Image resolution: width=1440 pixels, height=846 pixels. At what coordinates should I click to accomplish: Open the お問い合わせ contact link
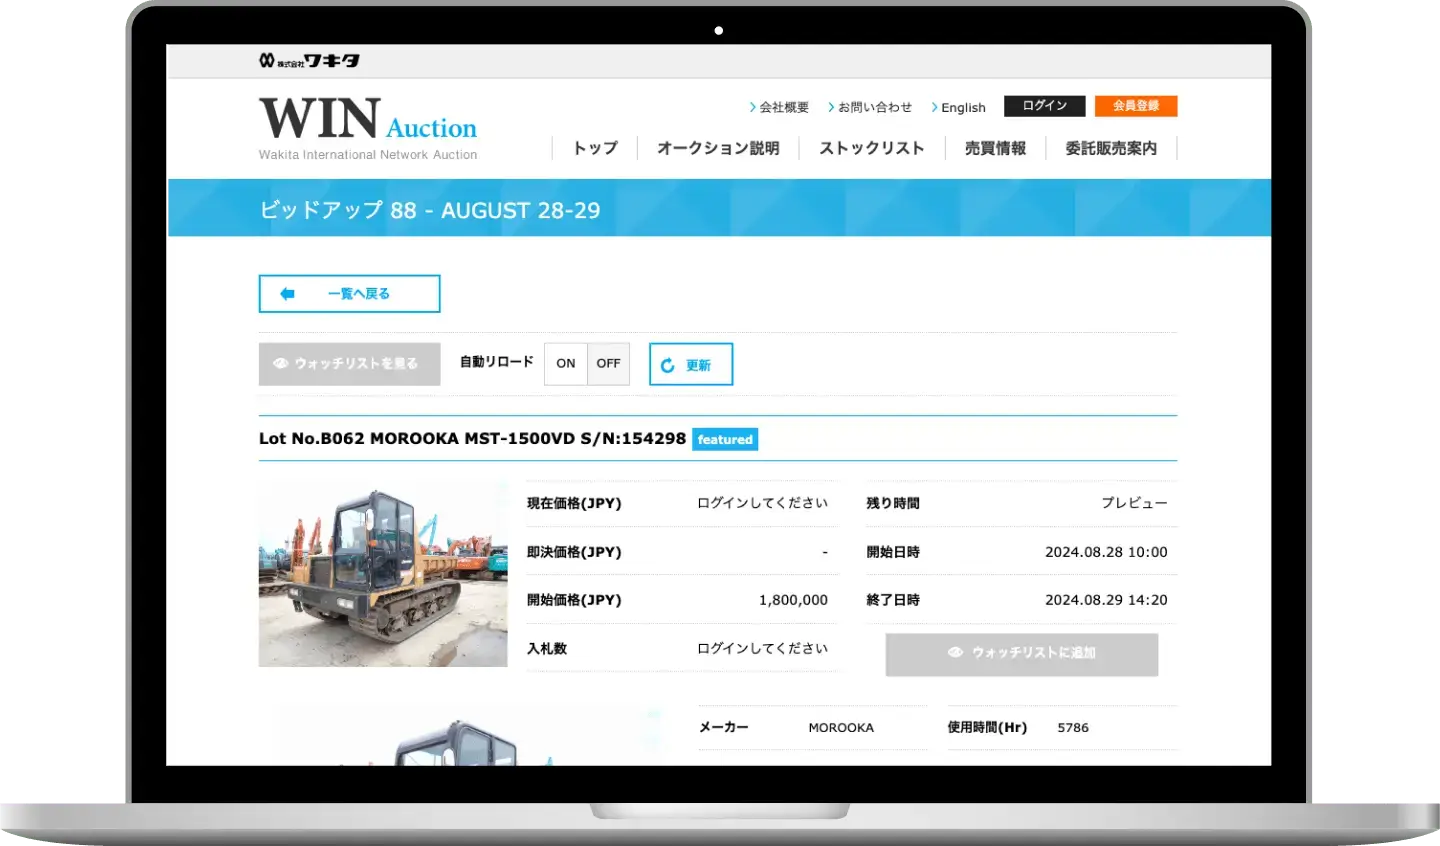click(x=870, y=107)
